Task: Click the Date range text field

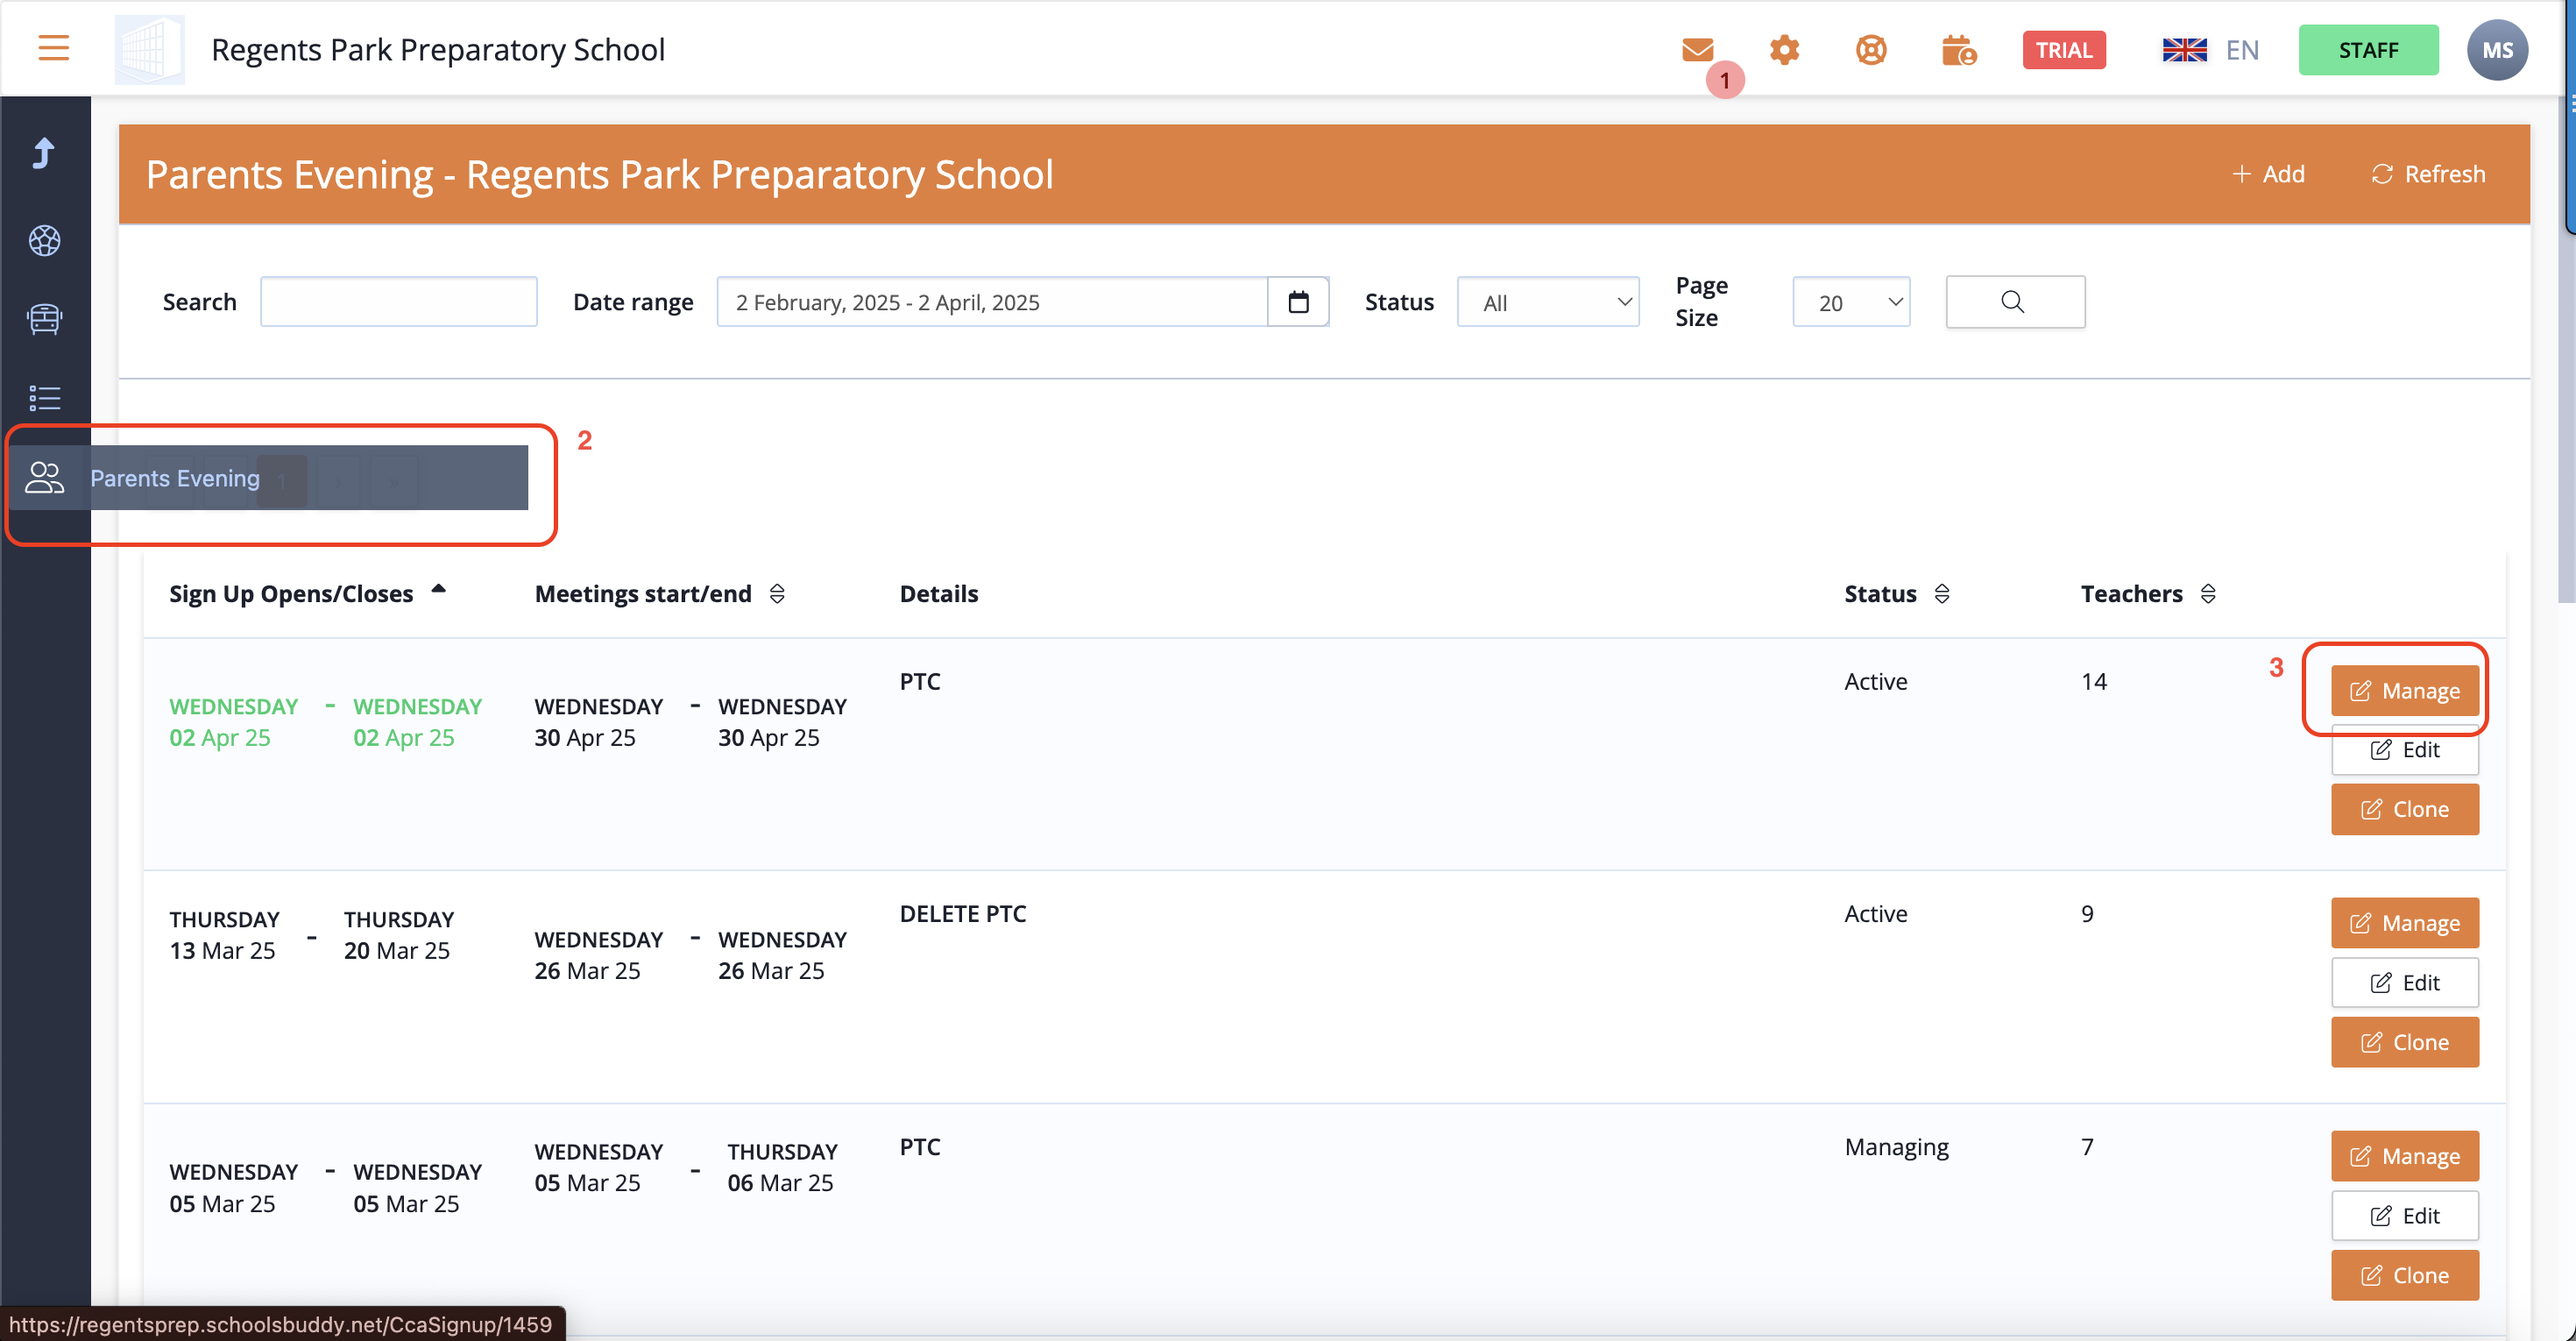Action: (x=992, y=302)
